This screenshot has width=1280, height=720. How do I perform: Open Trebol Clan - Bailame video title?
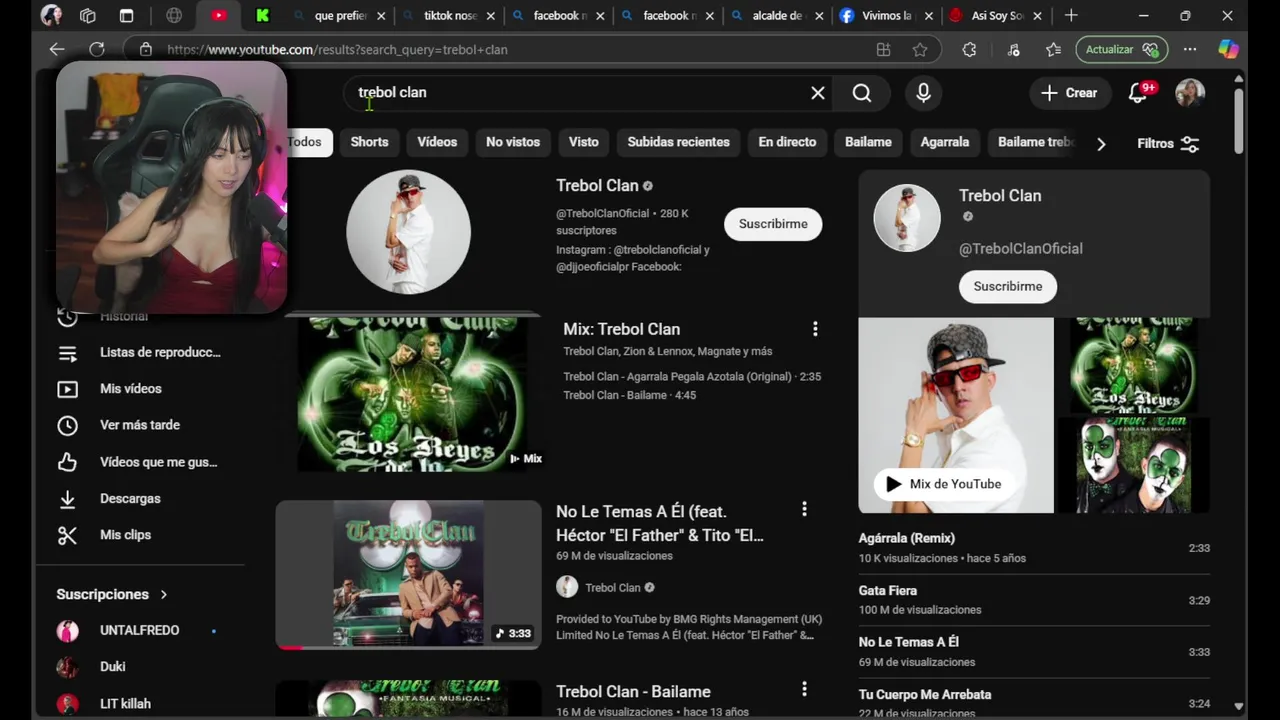633,692
